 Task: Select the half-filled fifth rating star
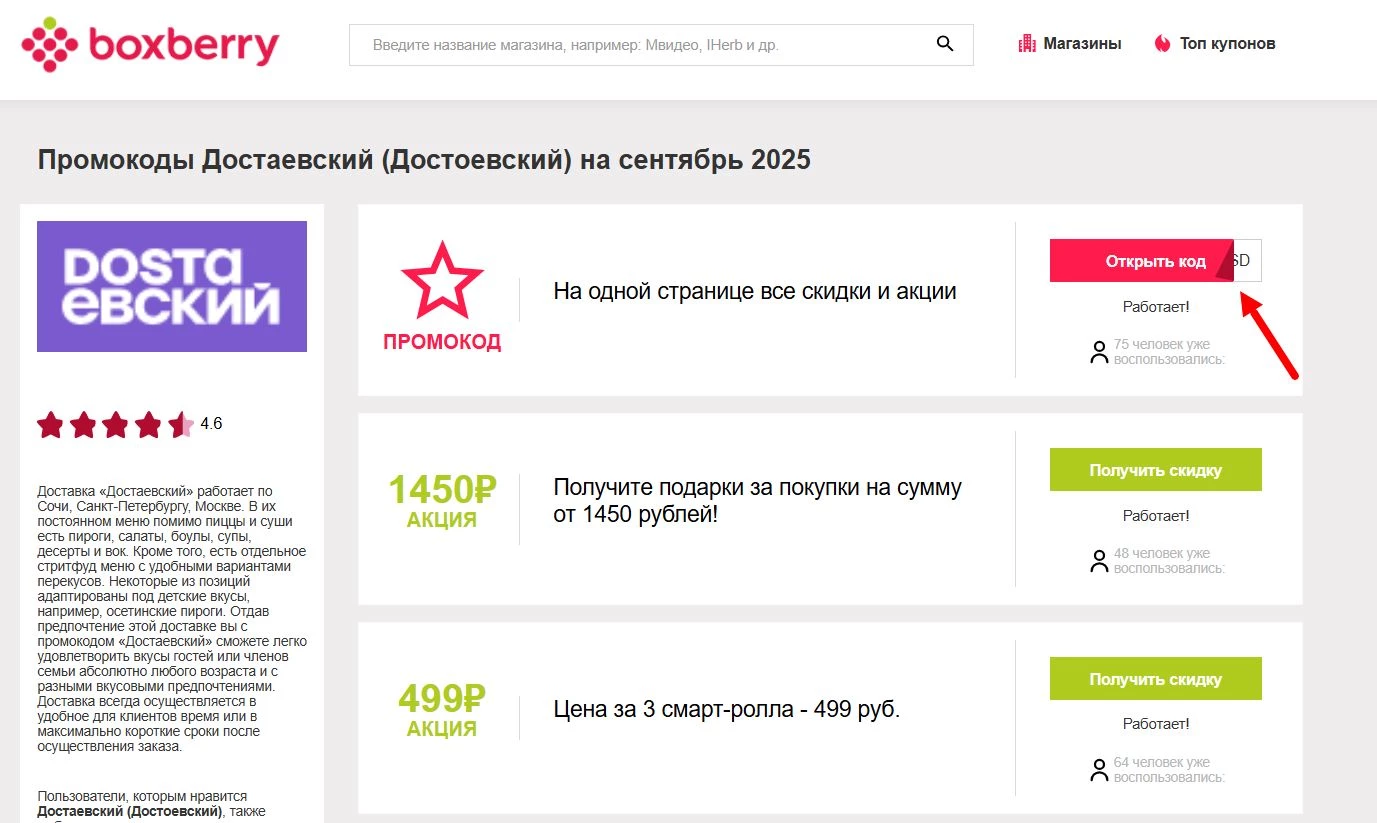pos(181,423)
